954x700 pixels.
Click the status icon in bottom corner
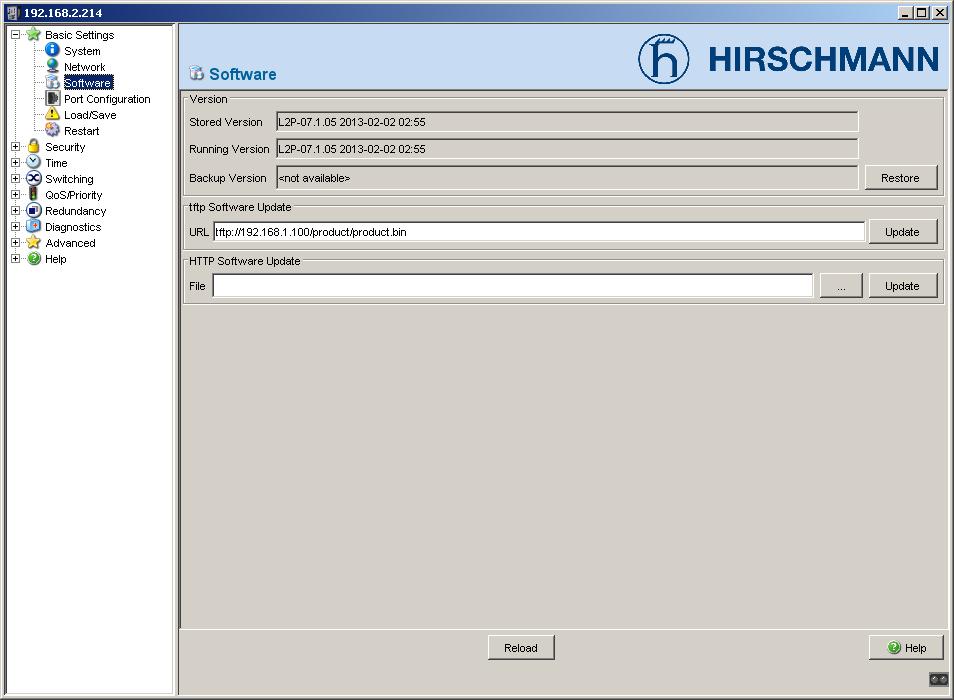(x=938, y=679)
